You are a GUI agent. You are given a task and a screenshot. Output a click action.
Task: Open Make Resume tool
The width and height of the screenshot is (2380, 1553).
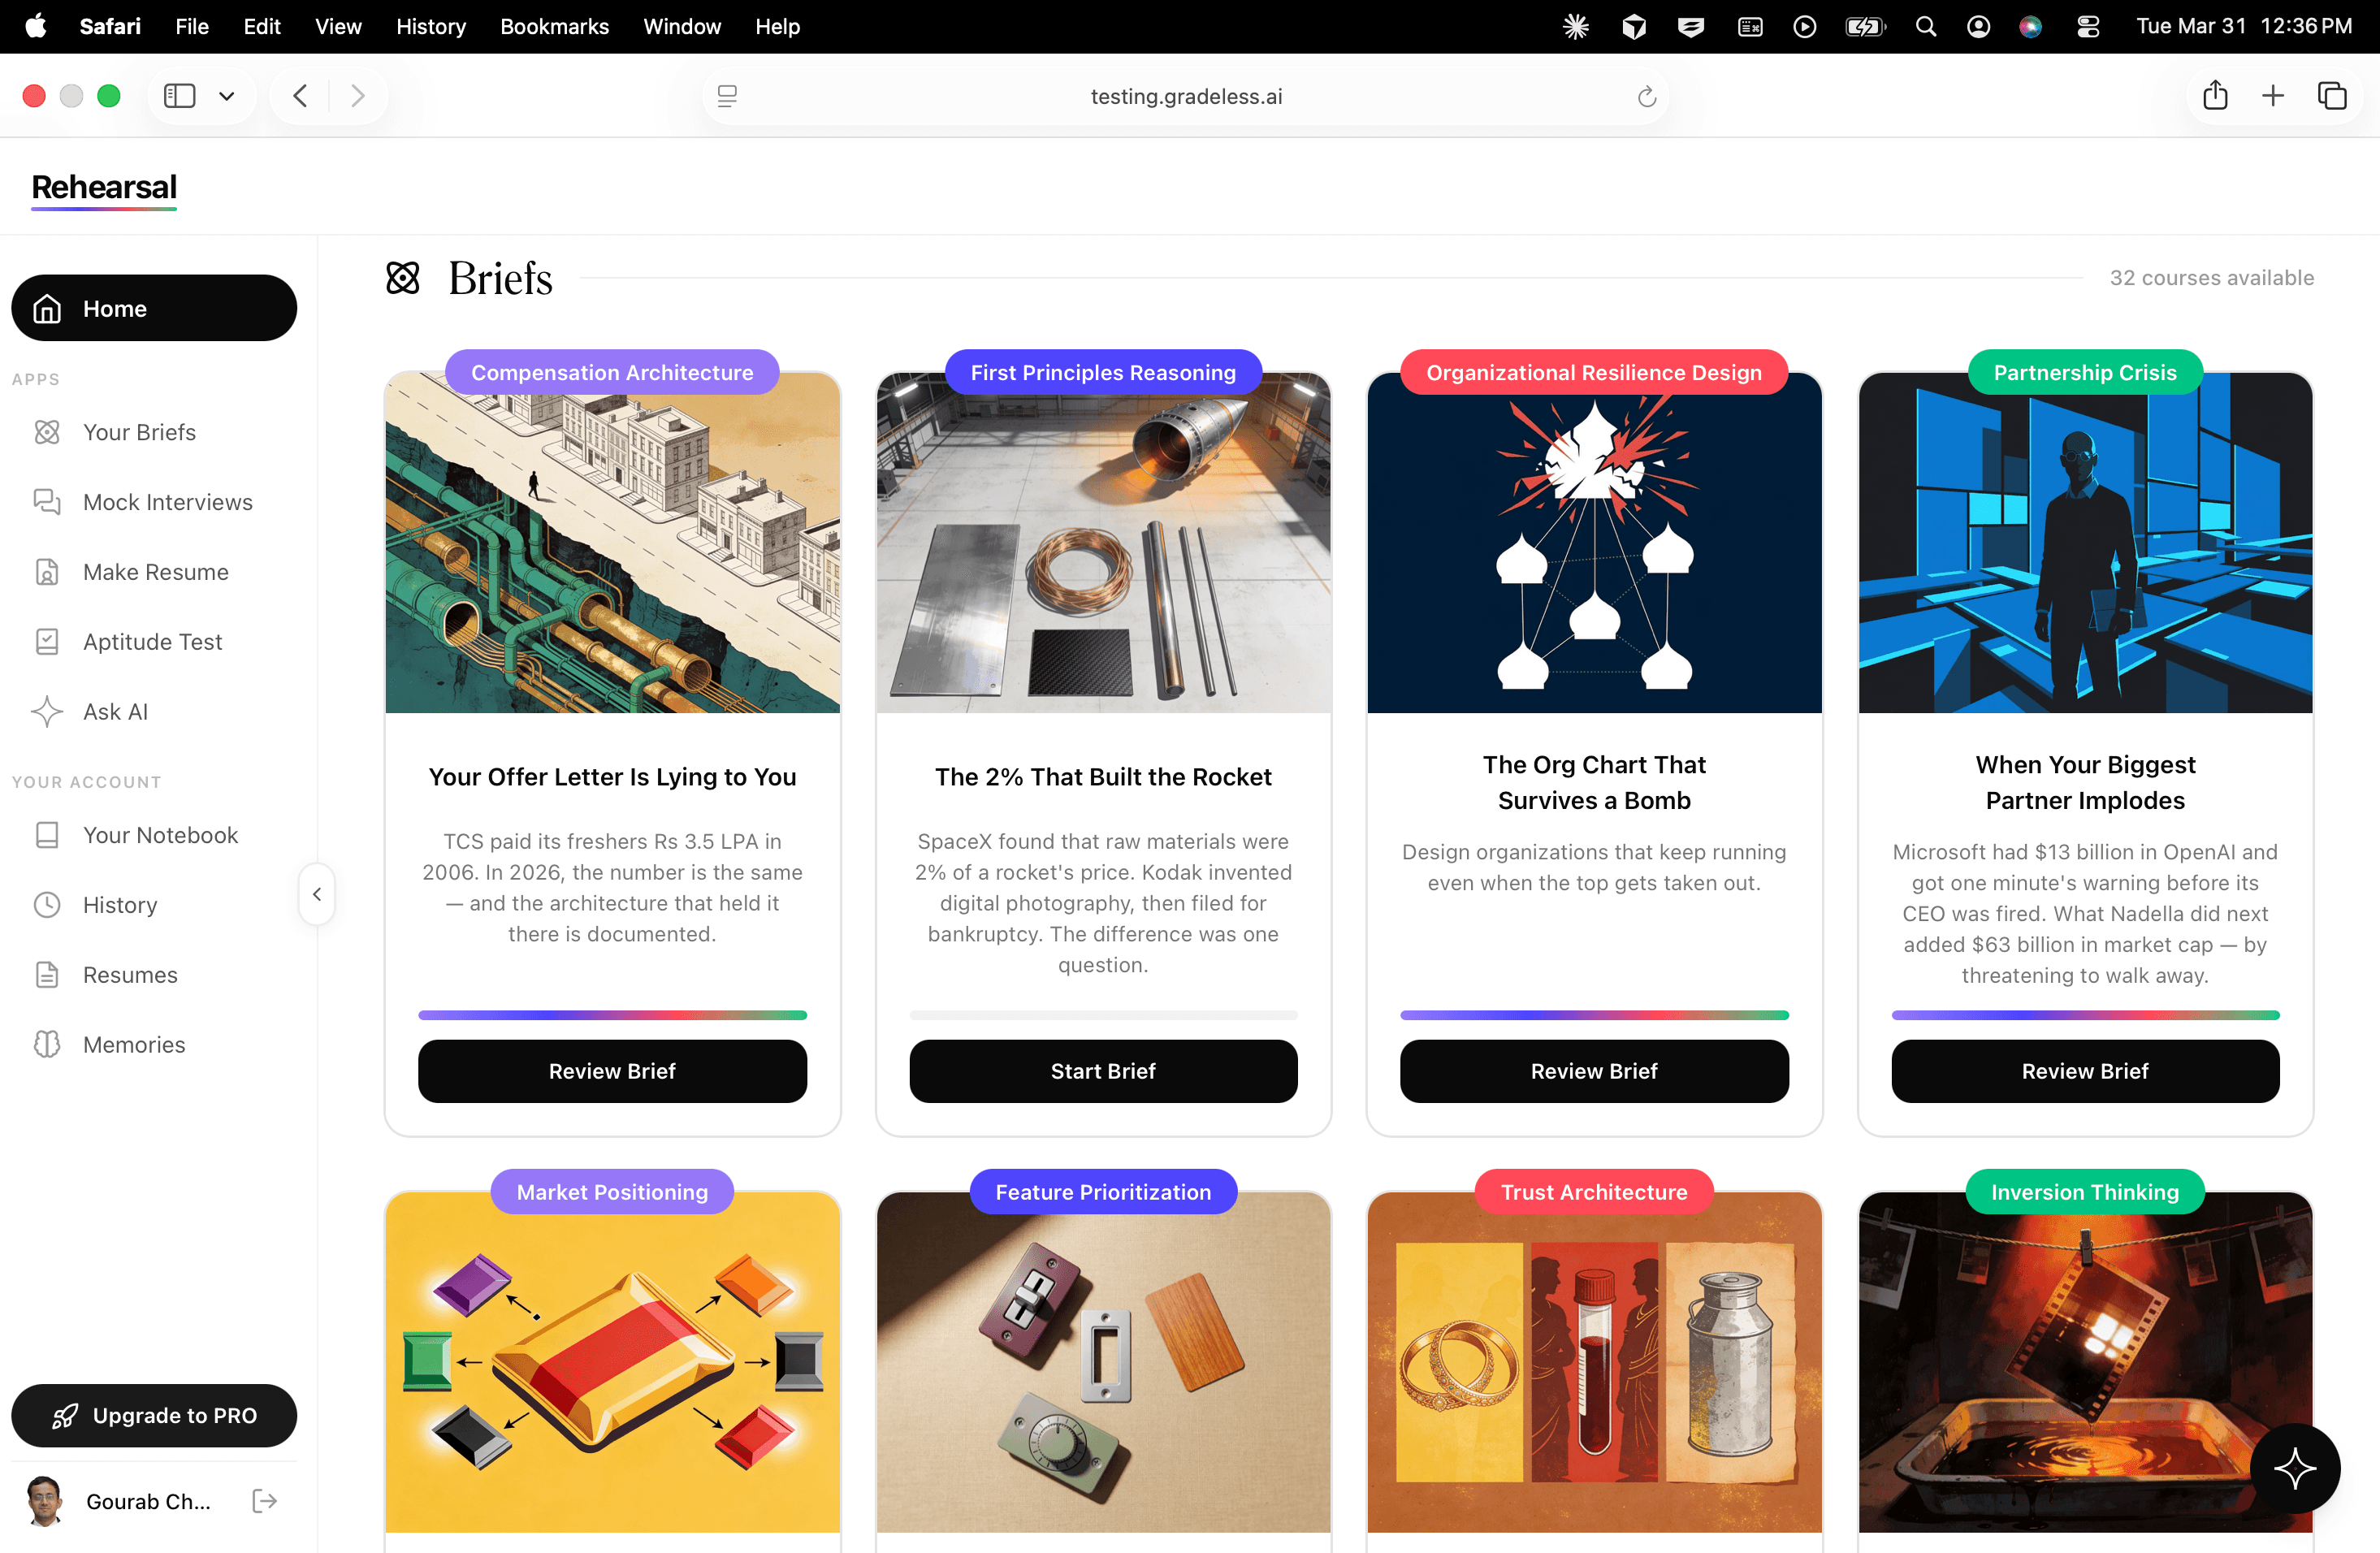tap(154, 572)
